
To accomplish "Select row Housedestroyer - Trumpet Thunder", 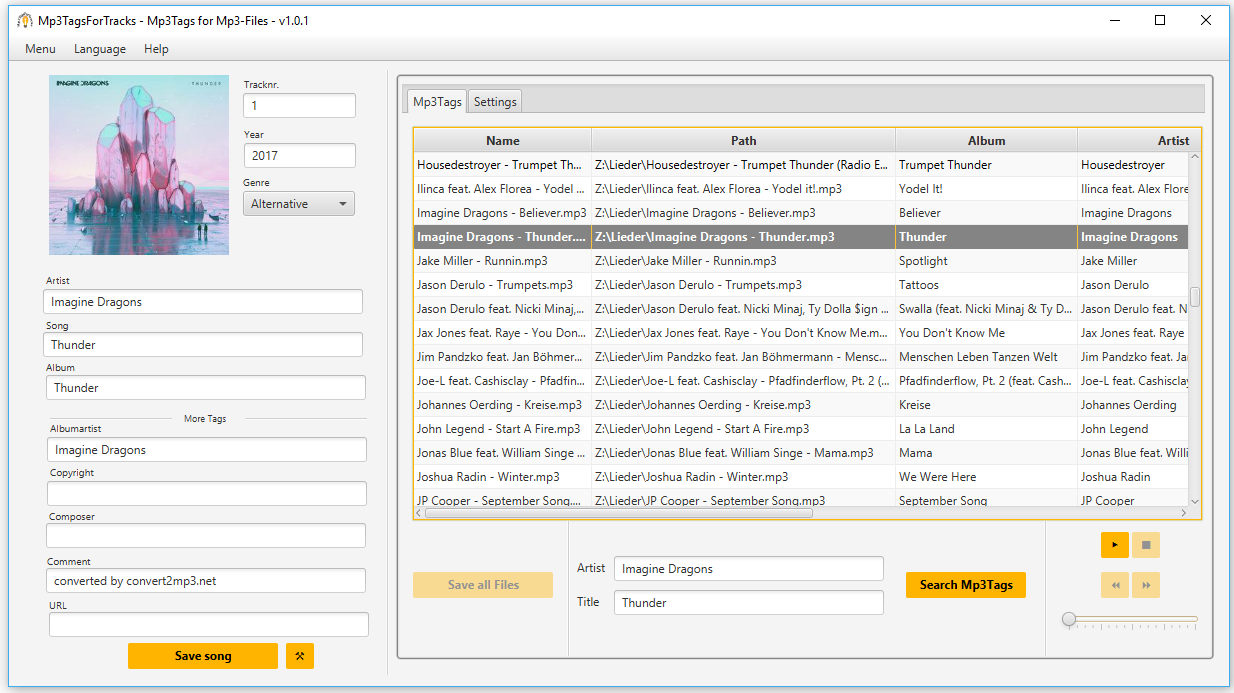I will (801, 165).
